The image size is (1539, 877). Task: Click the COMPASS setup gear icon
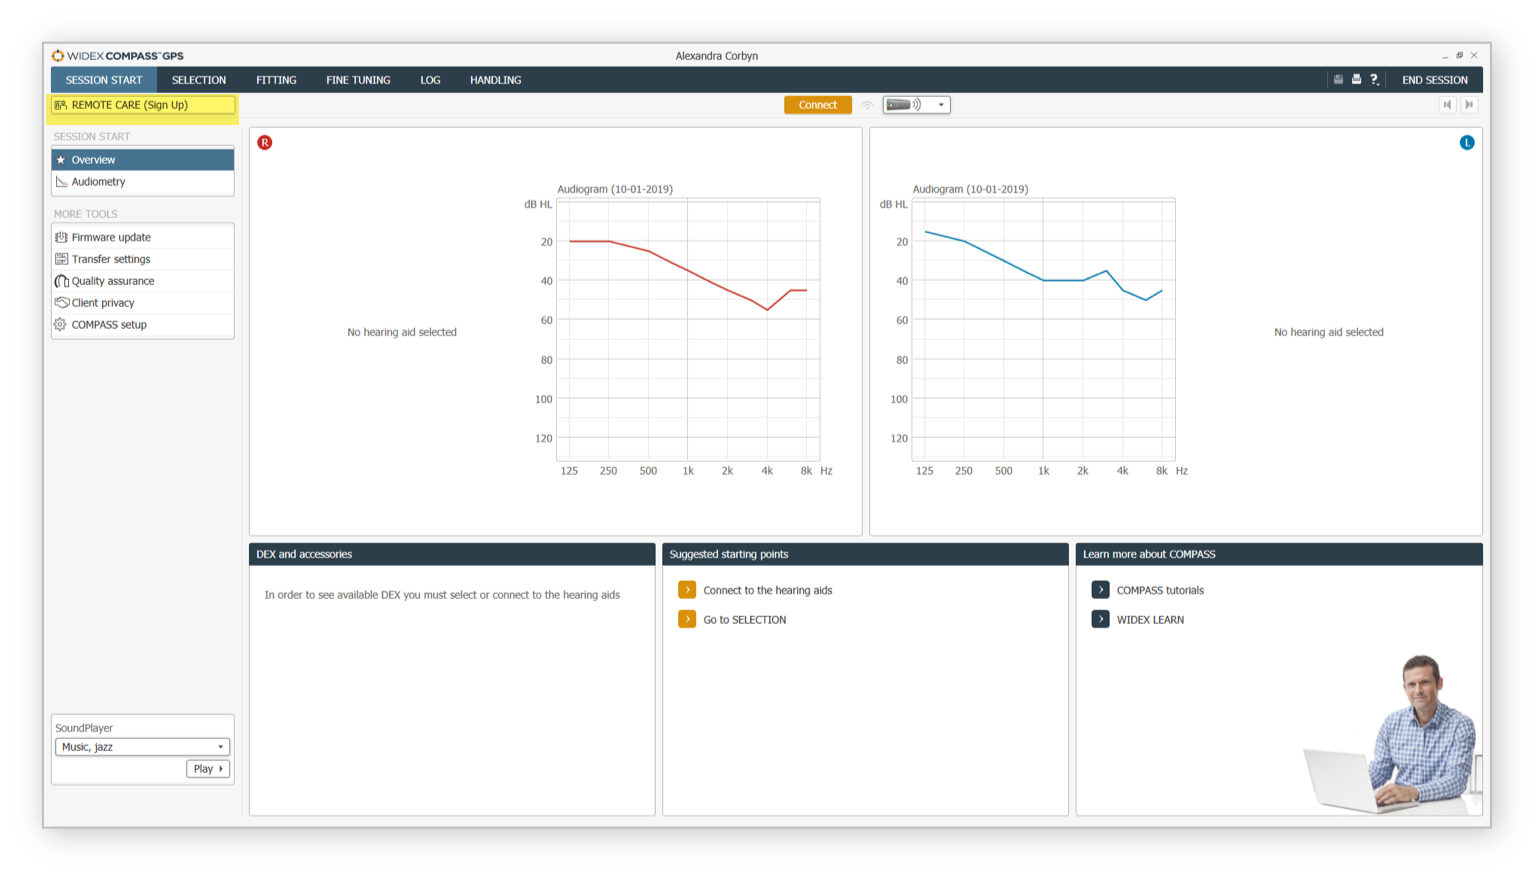[x=61, y=325]
